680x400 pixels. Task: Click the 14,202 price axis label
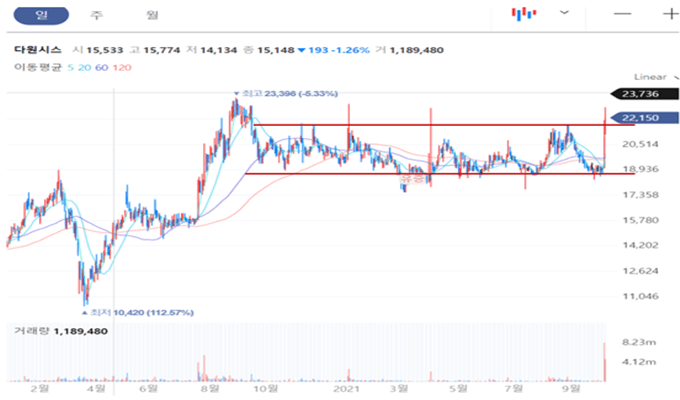click(640, 245)
